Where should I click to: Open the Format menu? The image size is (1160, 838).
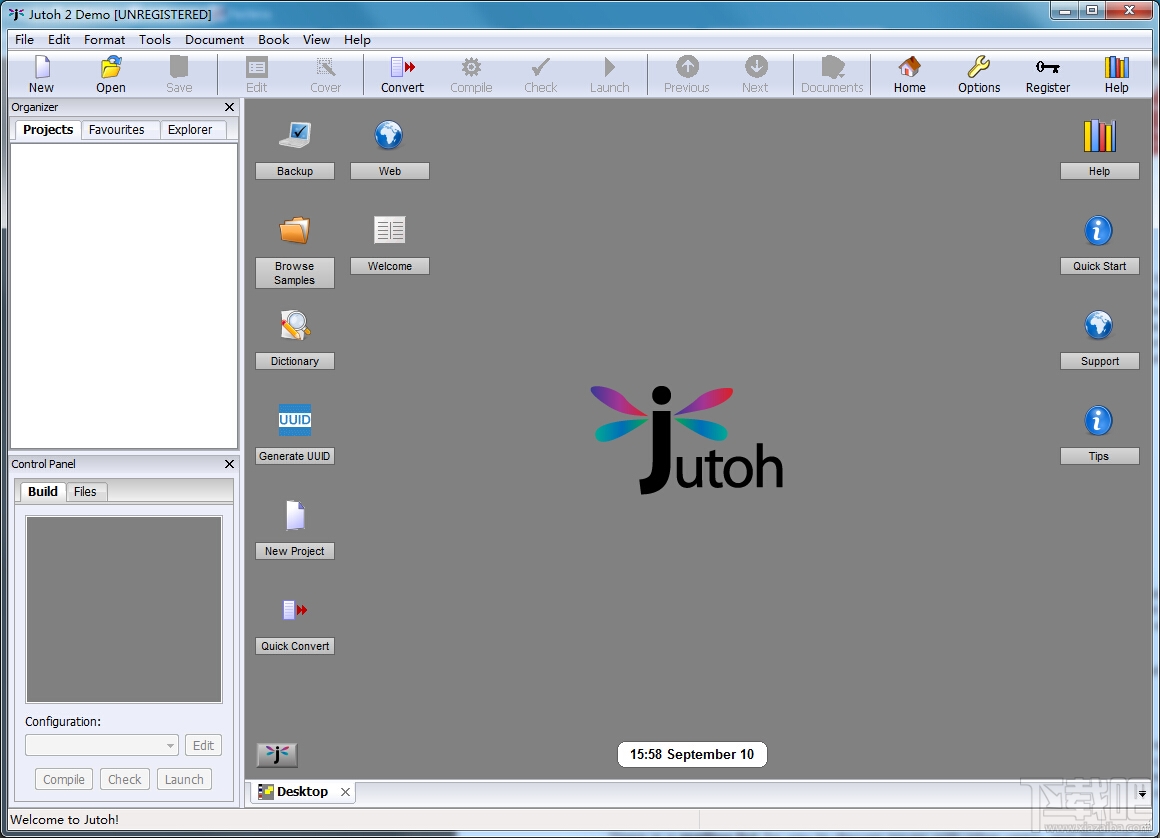[x=104, y=40]
